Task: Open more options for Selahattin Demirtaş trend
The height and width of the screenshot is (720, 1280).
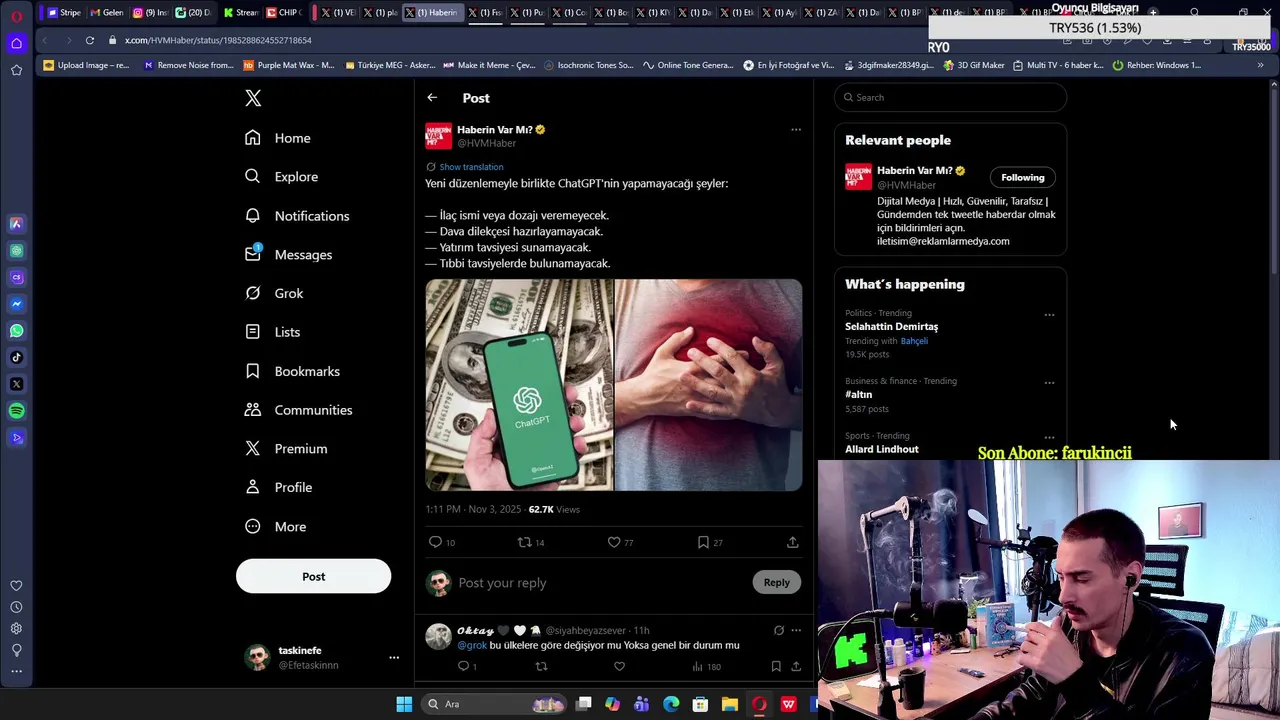Action: 1049,314
